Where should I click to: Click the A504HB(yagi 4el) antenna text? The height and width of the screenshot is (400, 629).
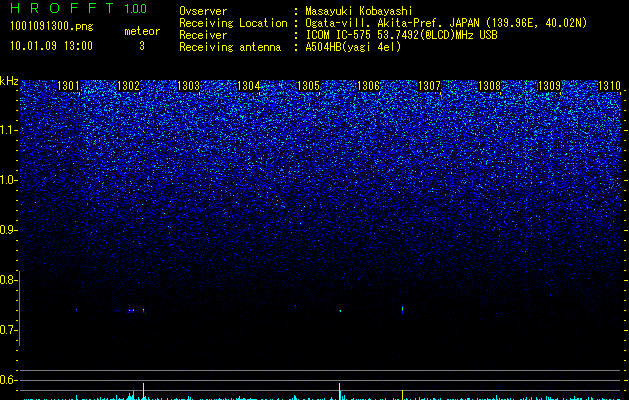(353, 47)
